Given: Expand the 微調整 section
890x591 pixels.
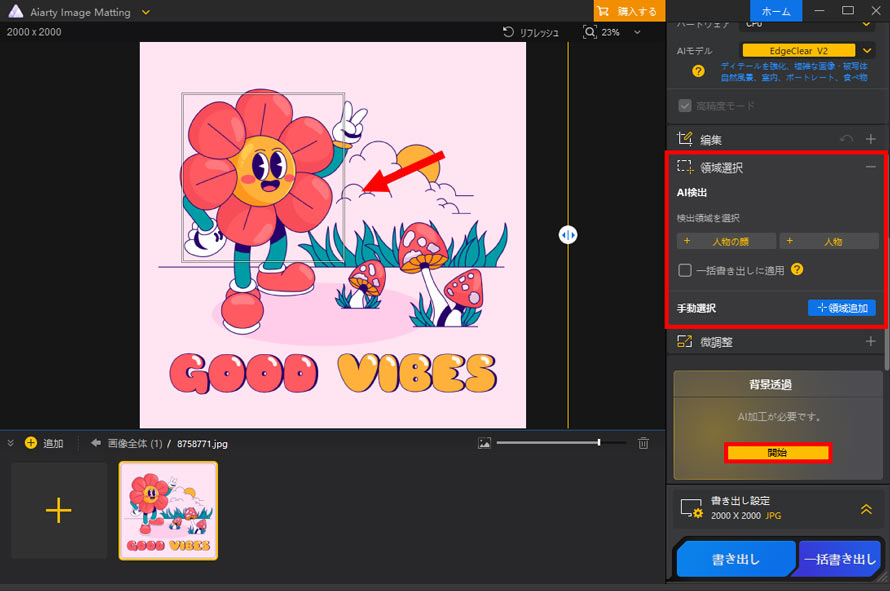Looking at the screenshot, I should click(870, 341).
